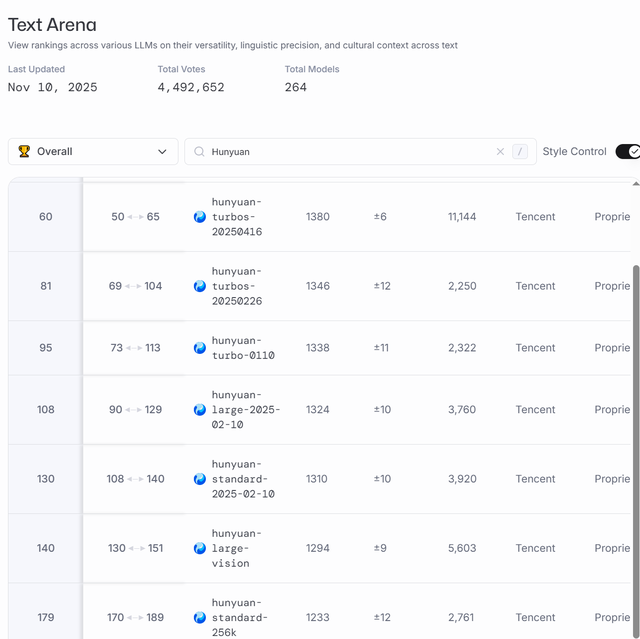The width and height of the screenshot is (640, 639).
Task: Click the trophy icon beside Overall
Action: click(24, 152)
